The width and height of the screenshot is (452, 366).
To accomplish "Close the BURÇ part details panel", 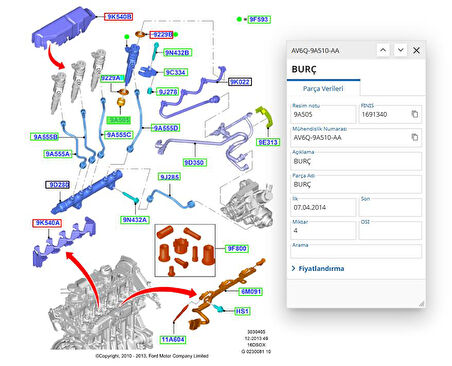I will (416, 50).
